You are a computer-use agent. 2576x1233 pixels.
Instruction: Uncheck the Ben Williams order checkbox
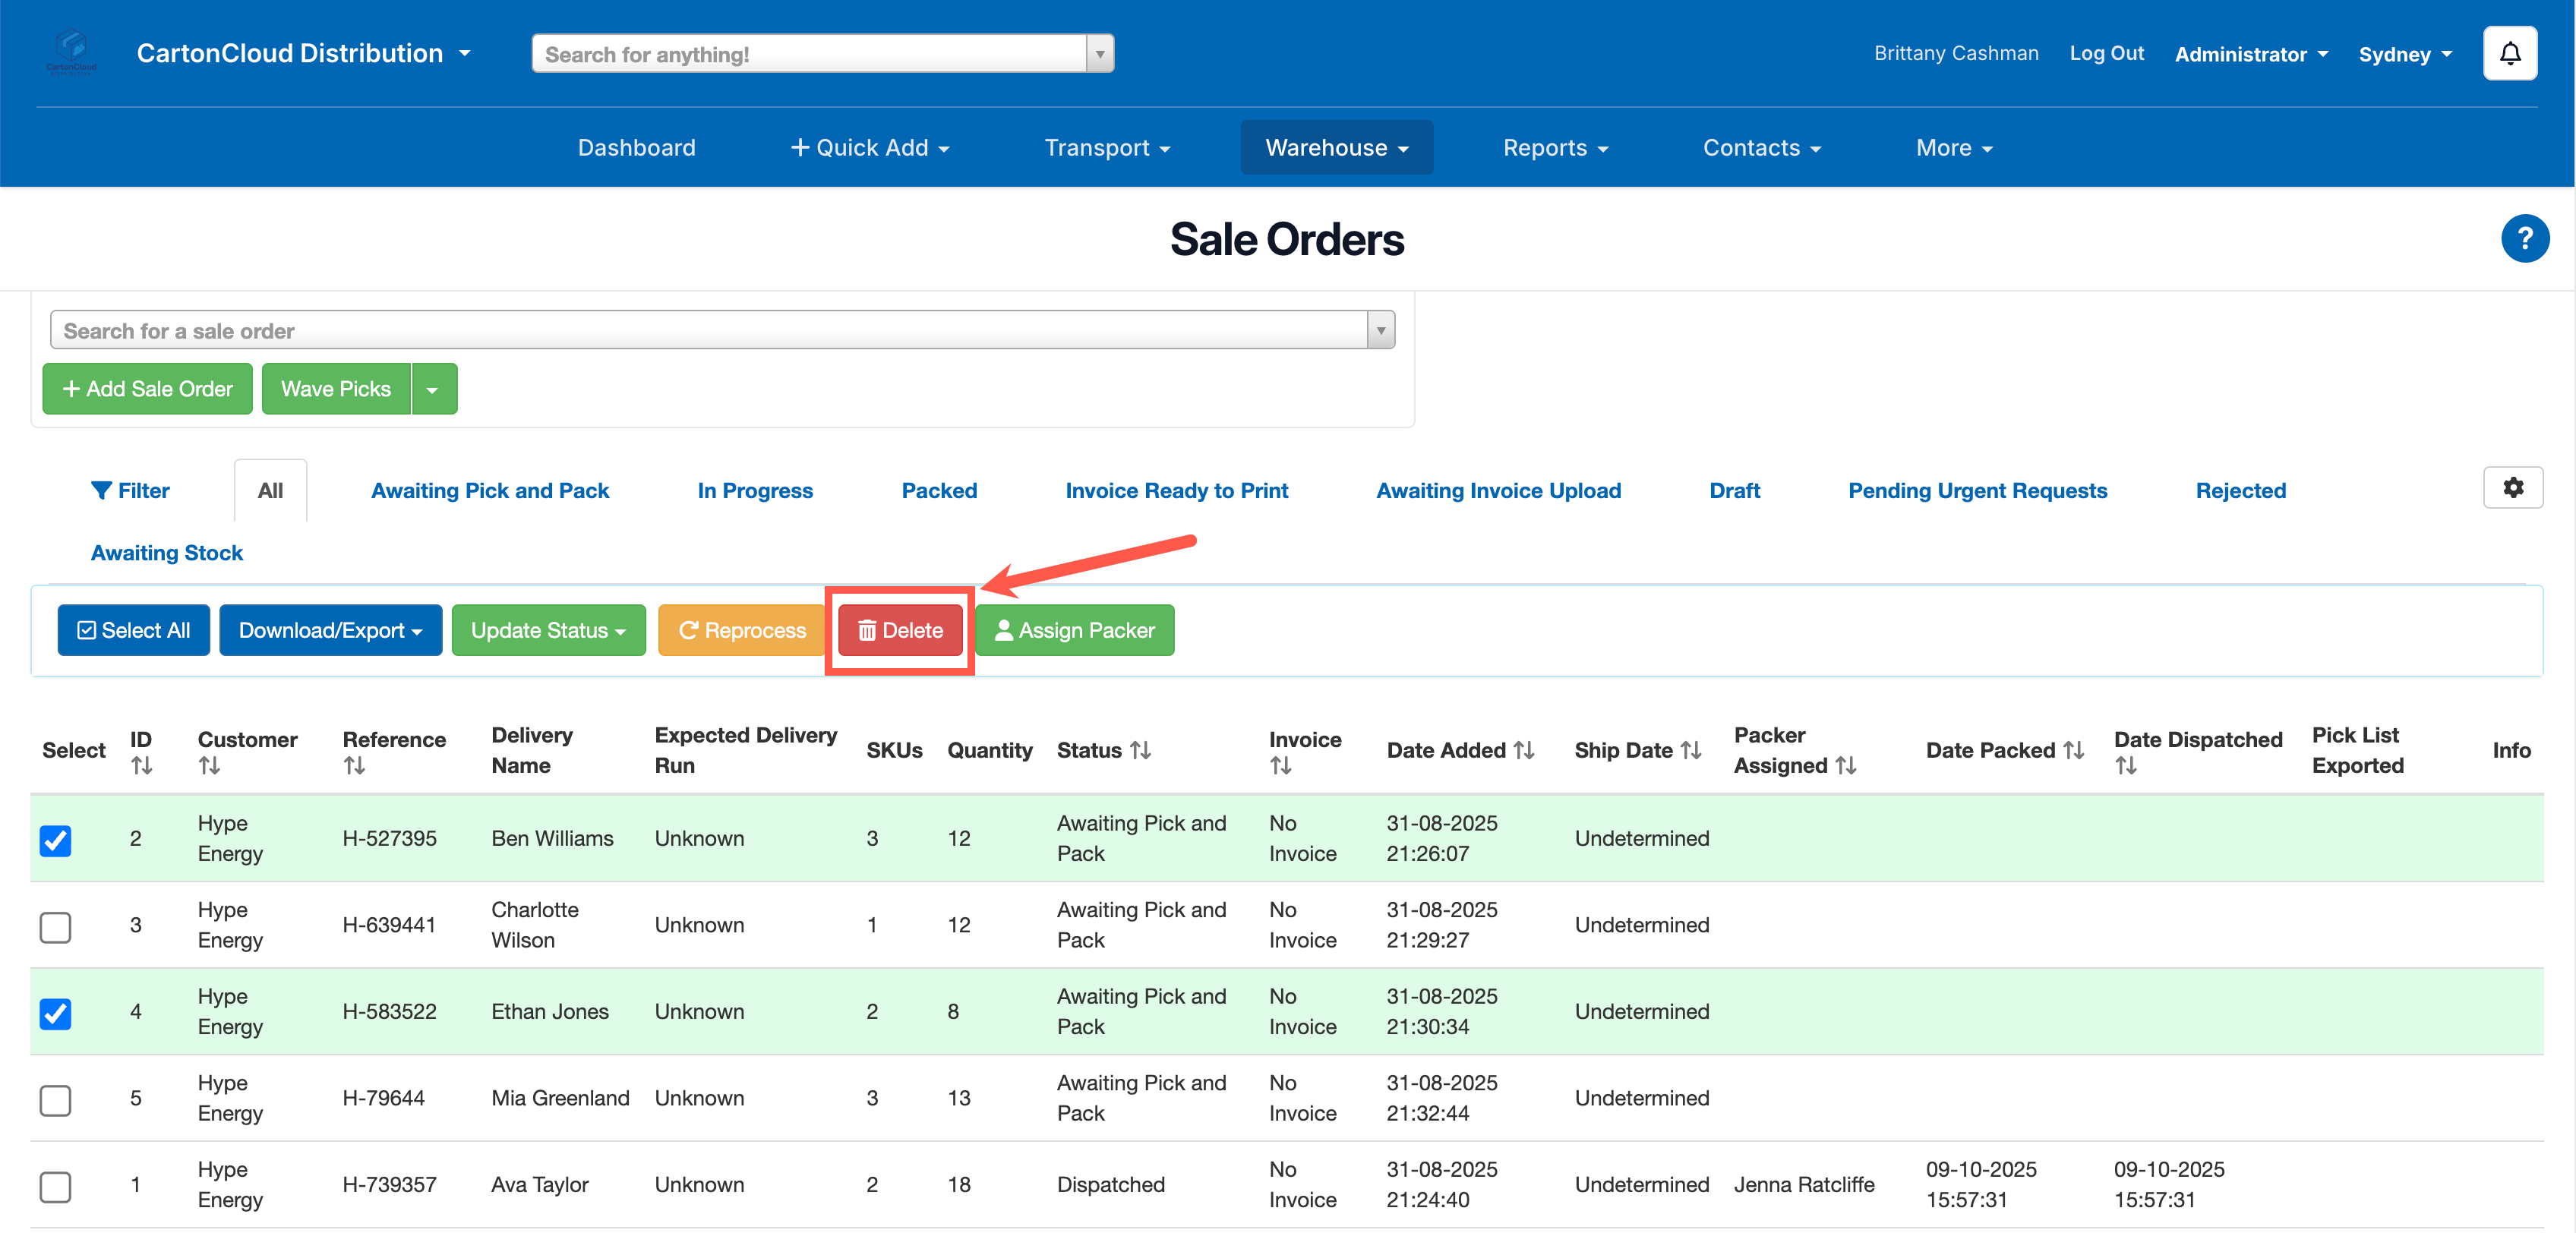(x=56, y=840)
